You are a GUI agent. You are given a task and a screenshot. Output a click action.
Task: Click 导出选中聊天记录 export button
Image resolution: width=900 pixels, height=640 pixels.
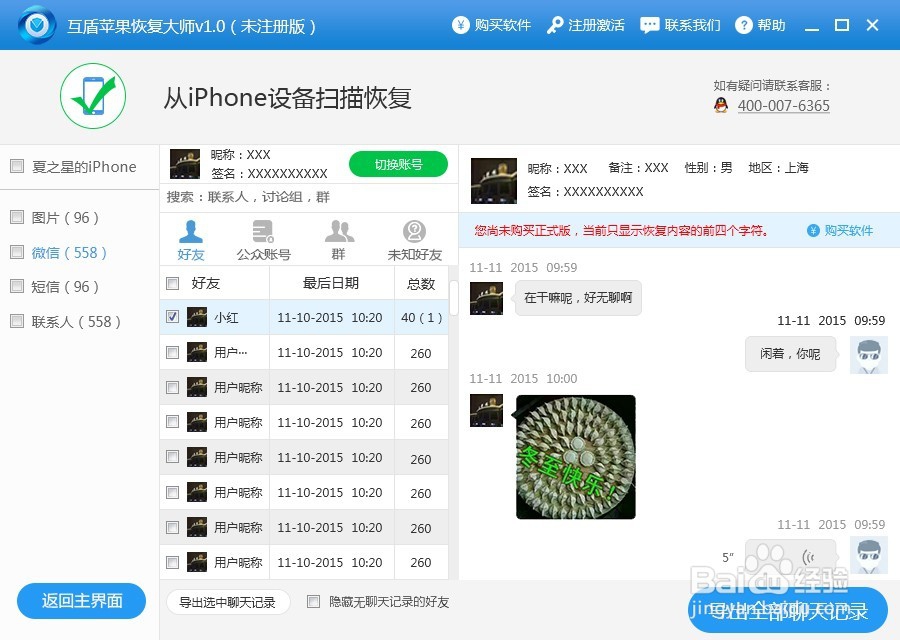[x=227, y=602]
